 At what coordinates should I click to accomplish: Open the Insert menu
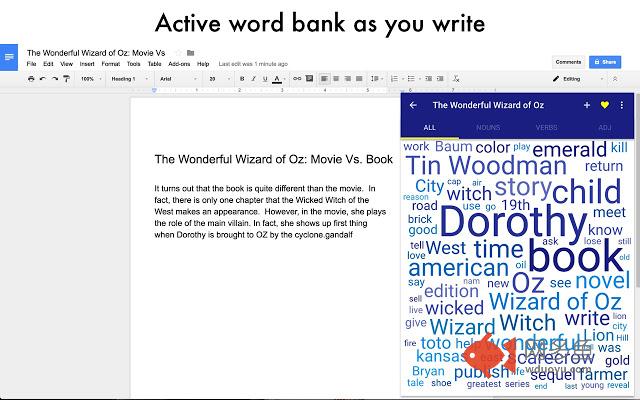pyautogui.click(x=87, y=64)
